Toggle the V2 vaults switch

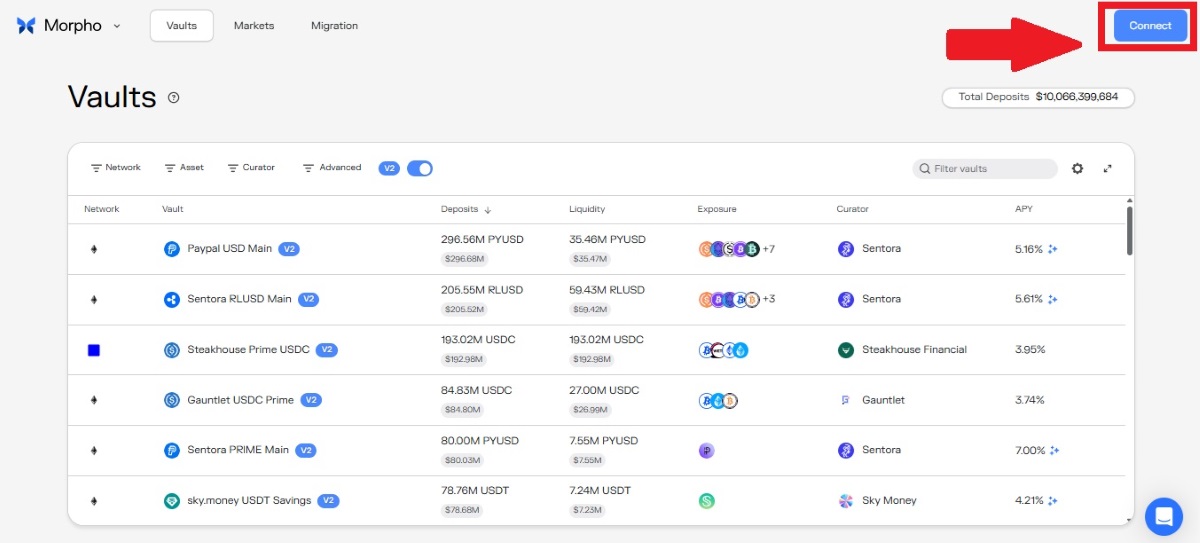[420, 168]
